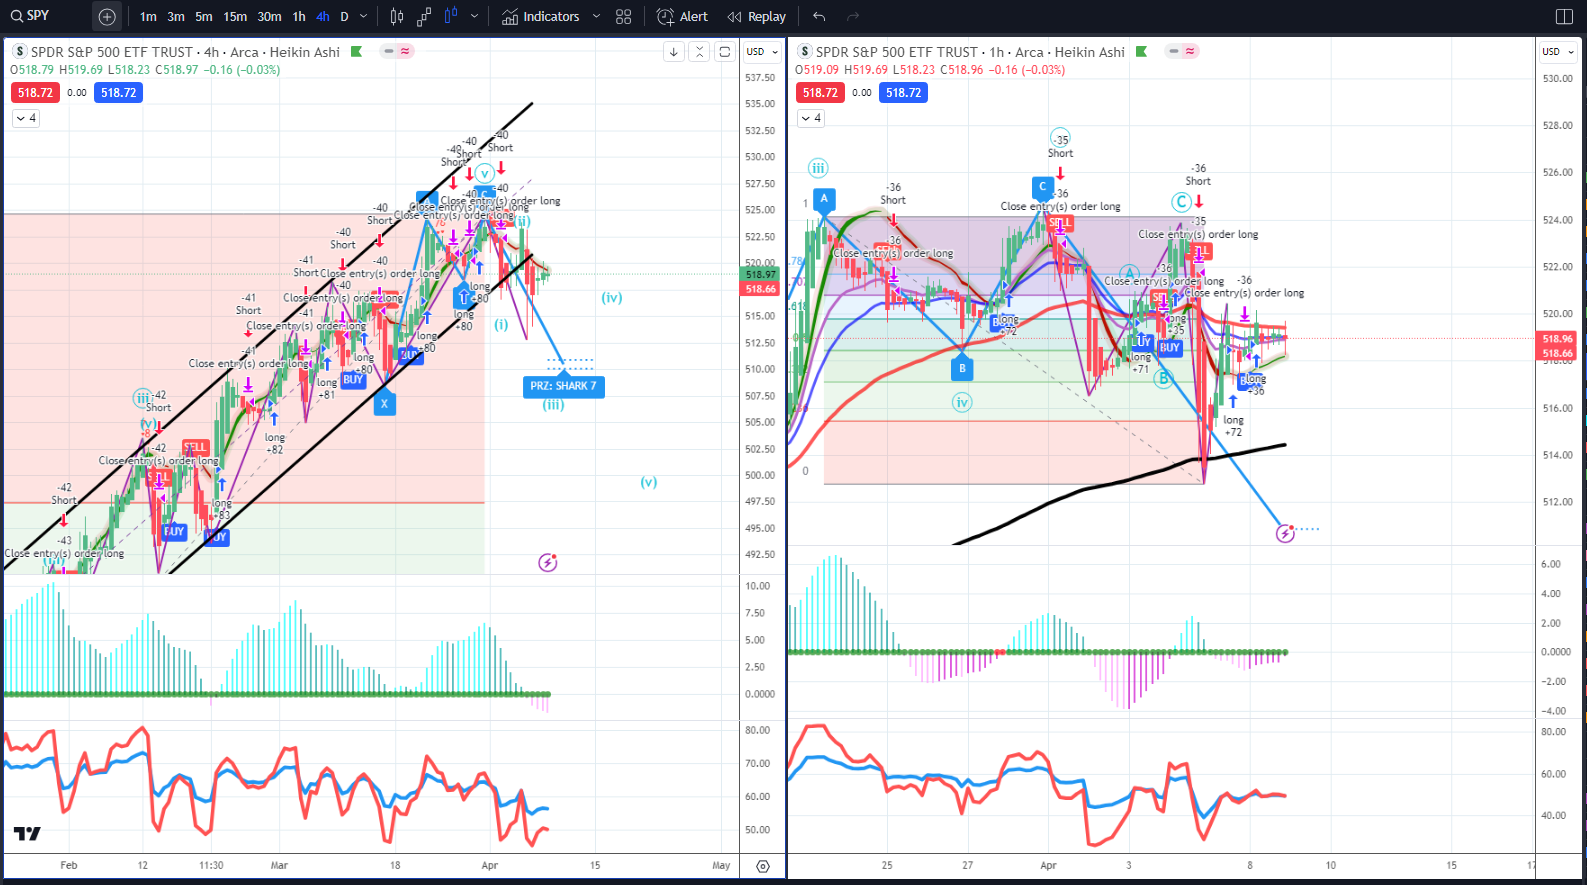Toggle the right chart's pink approximate-data indicator
Viewport: 1587px width, 885px height.
click(1190, 51)
